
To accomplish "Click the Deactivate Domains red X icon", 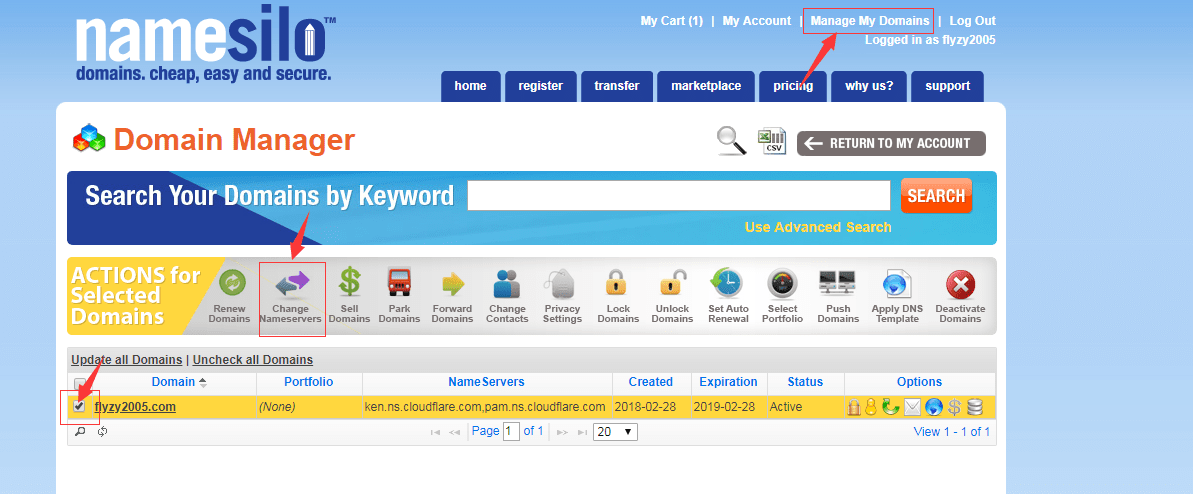I will point(960,285).
